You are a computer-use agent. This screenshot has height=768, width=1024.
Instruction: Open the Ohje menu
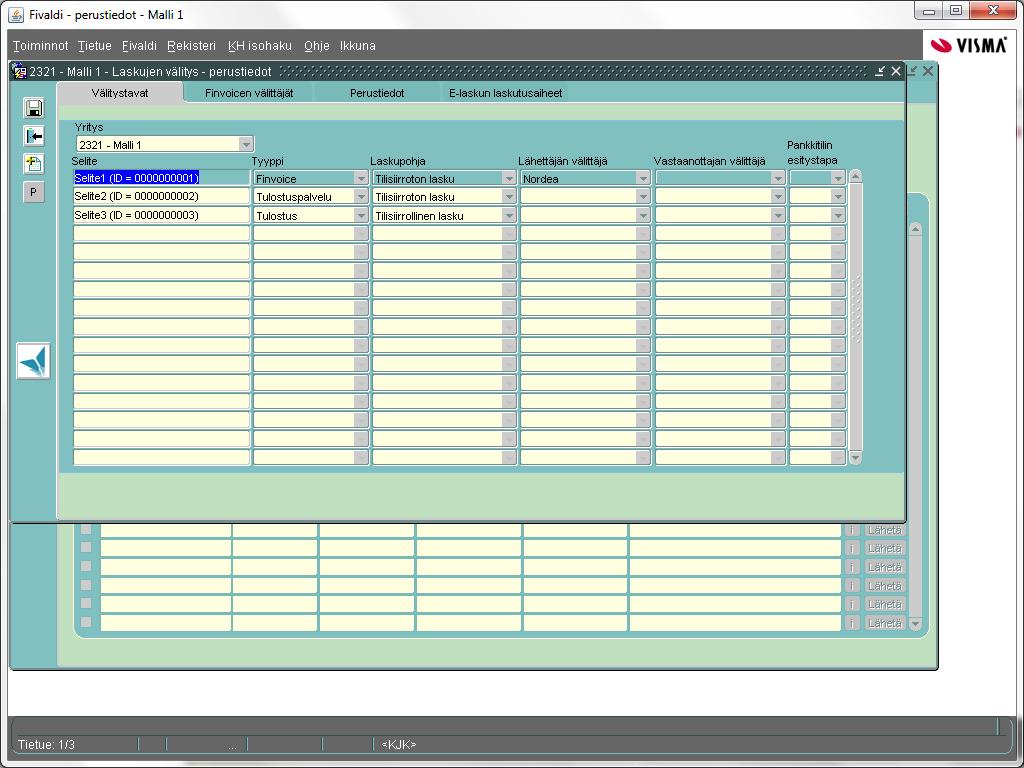point(317,46)
